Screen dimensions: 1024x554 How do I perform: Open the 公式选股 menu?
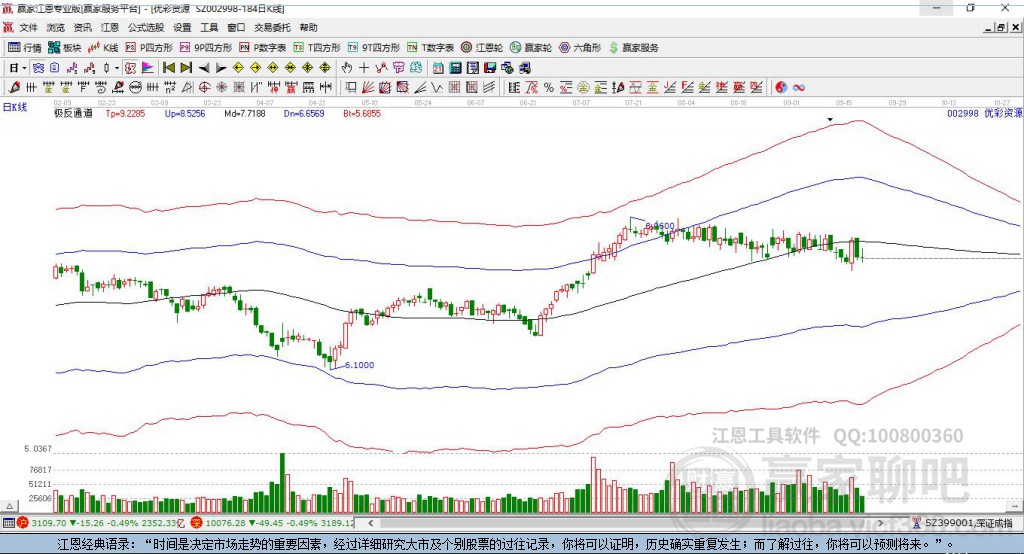point(146,27)
